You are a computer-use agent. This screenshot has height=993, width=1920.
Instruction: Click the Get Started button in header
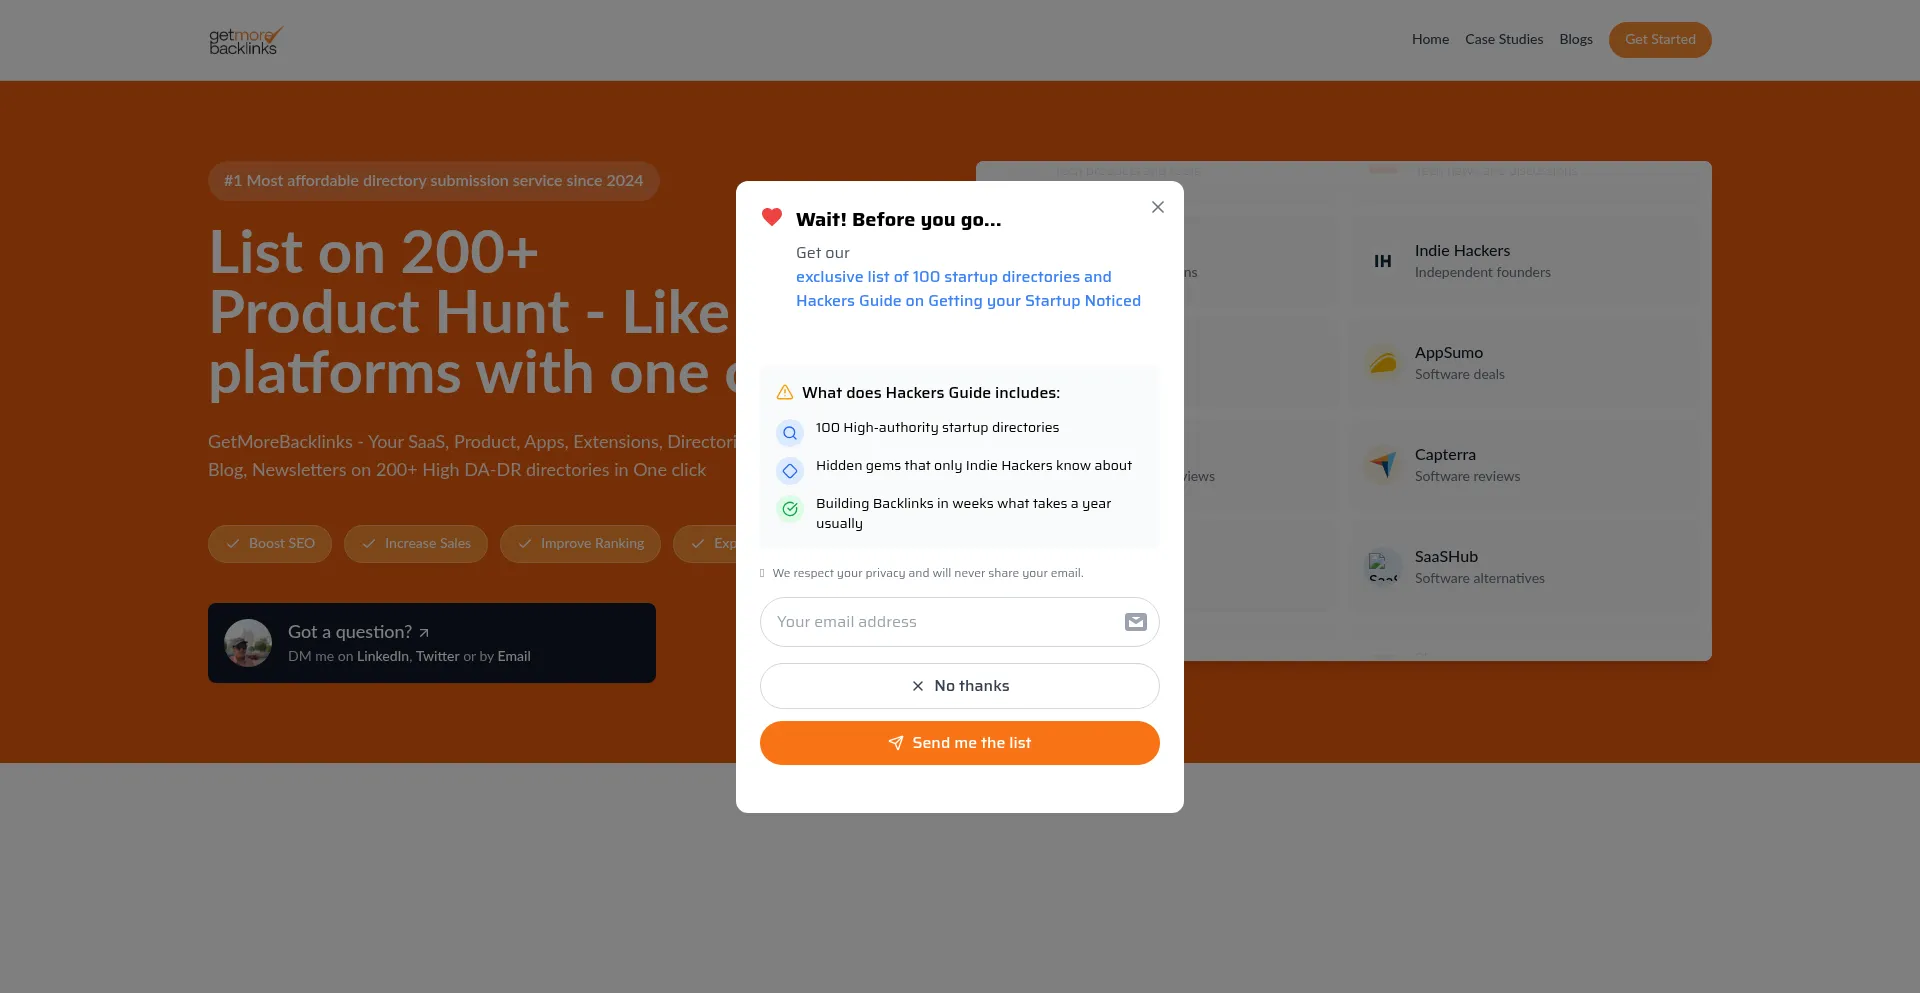click(x=1660, y=40)
